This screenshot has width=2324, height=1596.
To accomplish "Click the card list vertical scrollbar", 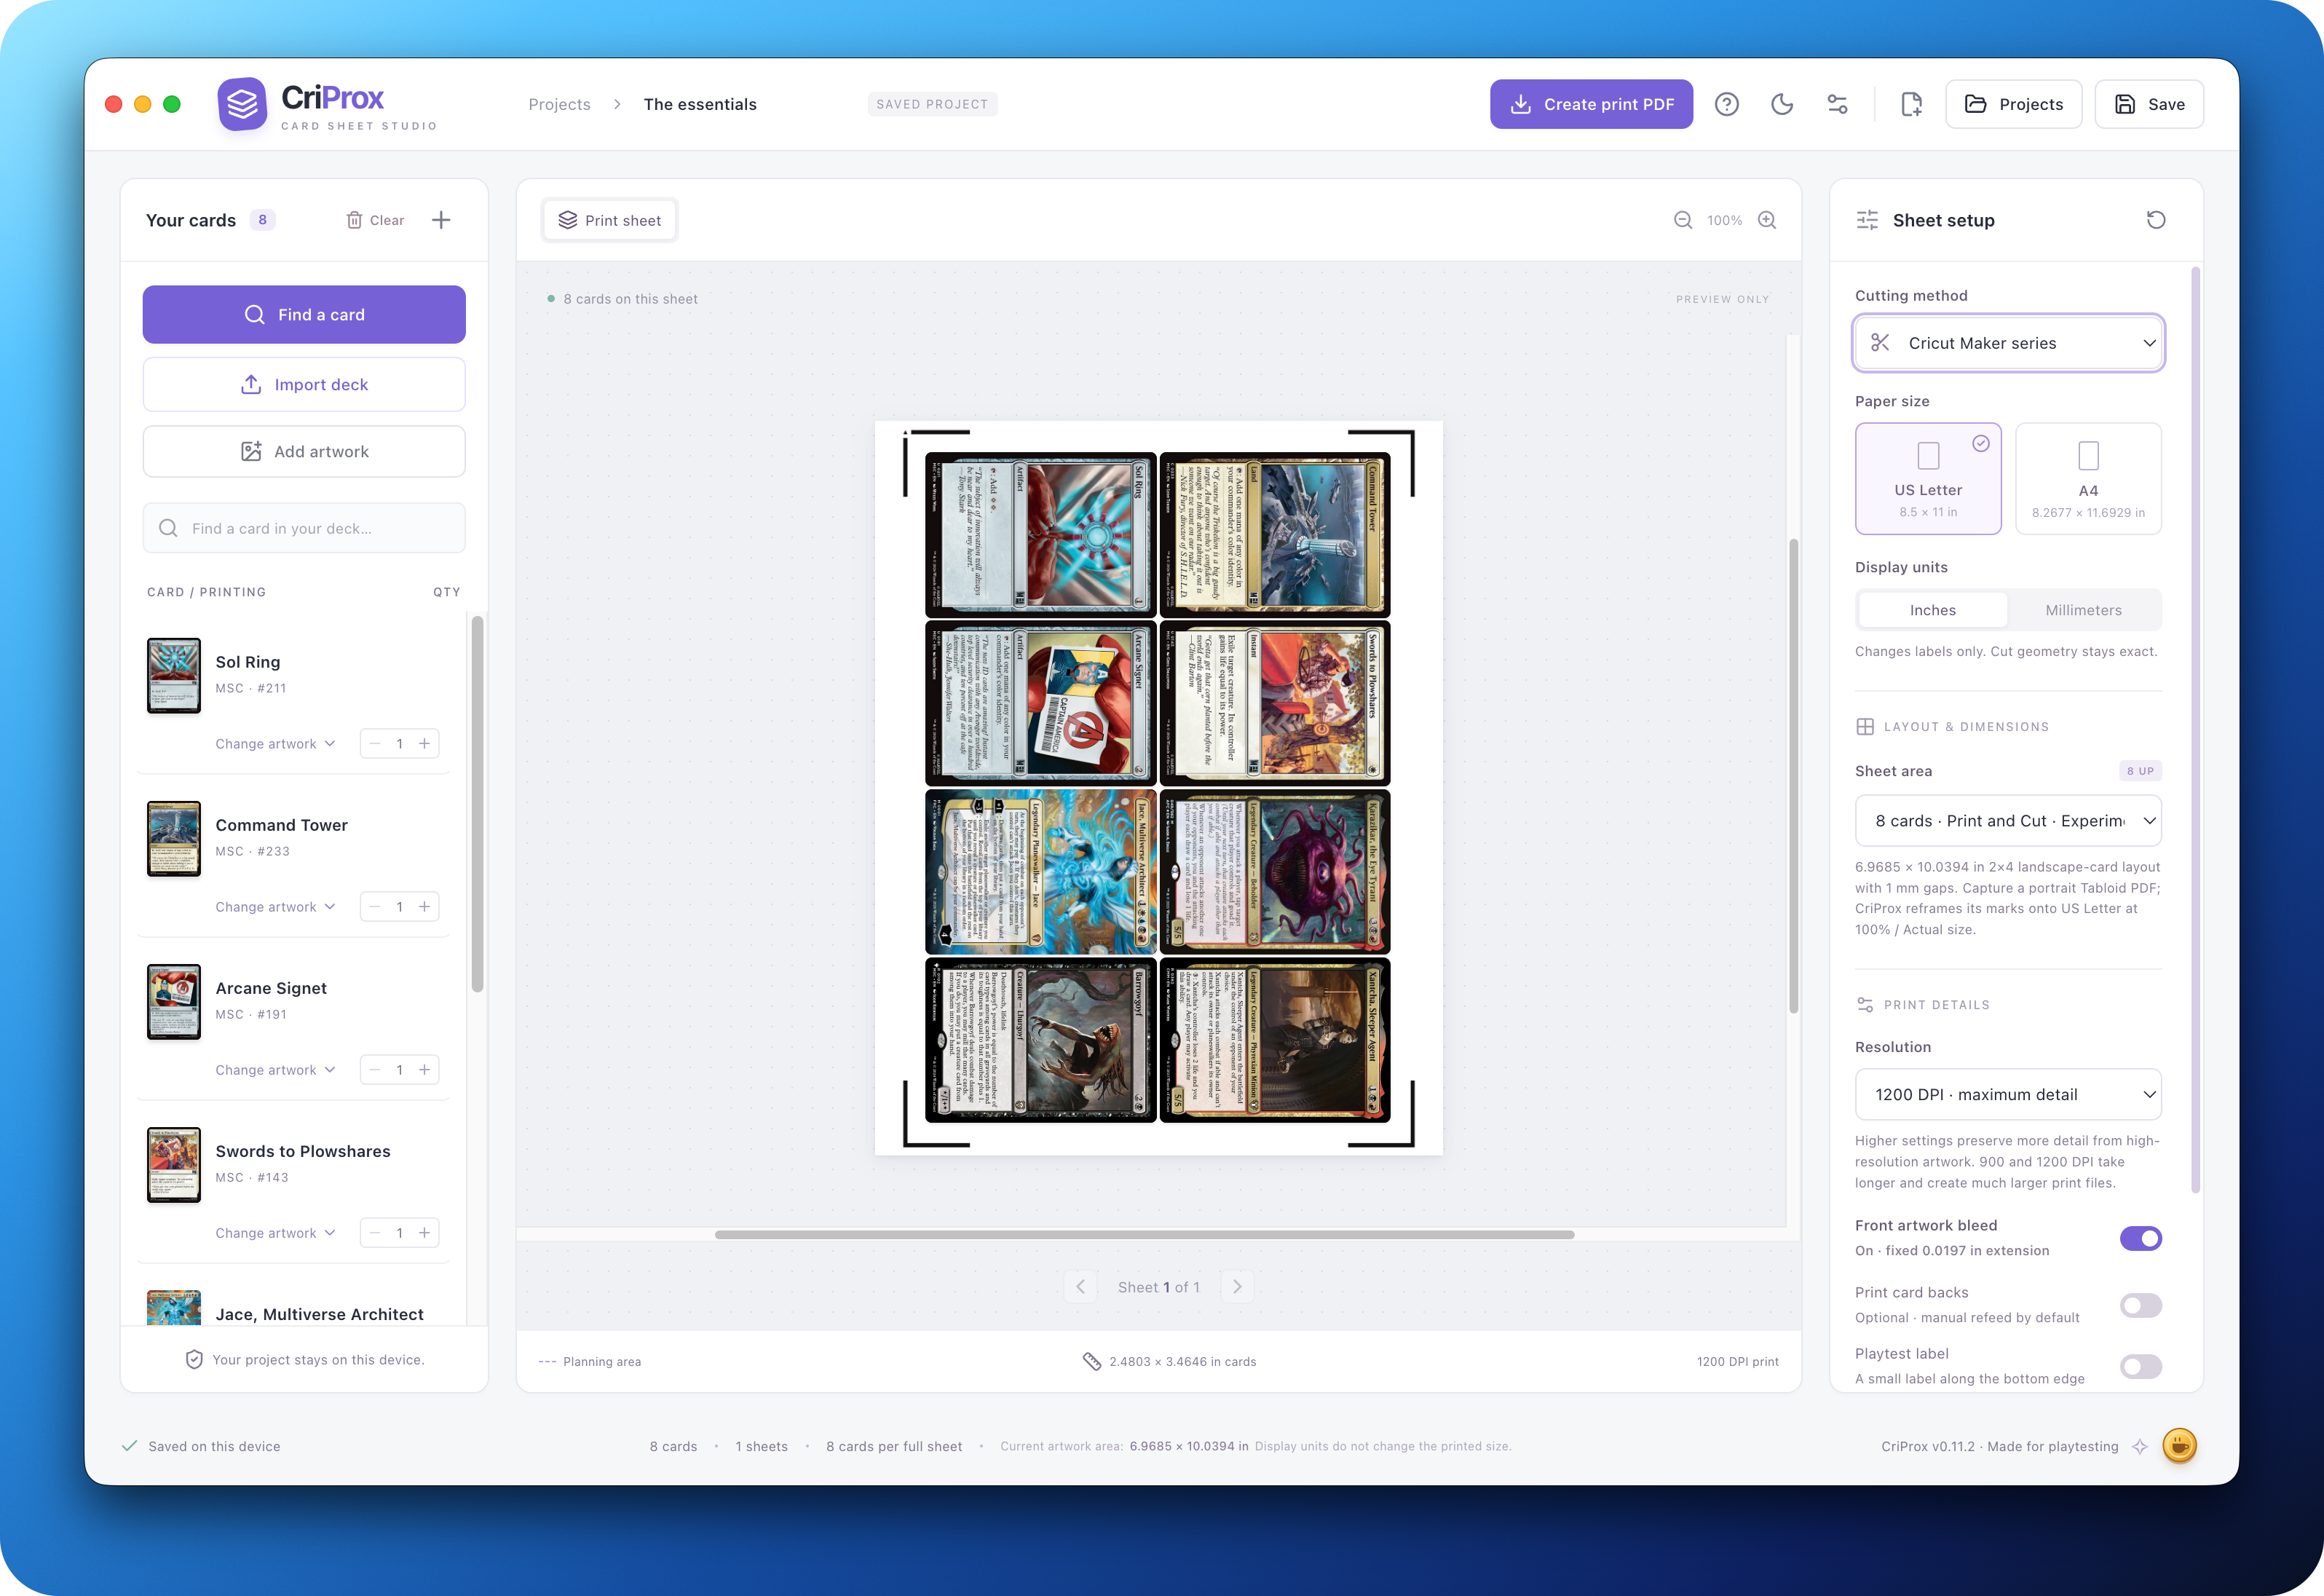I will click(x=478, y=803).
